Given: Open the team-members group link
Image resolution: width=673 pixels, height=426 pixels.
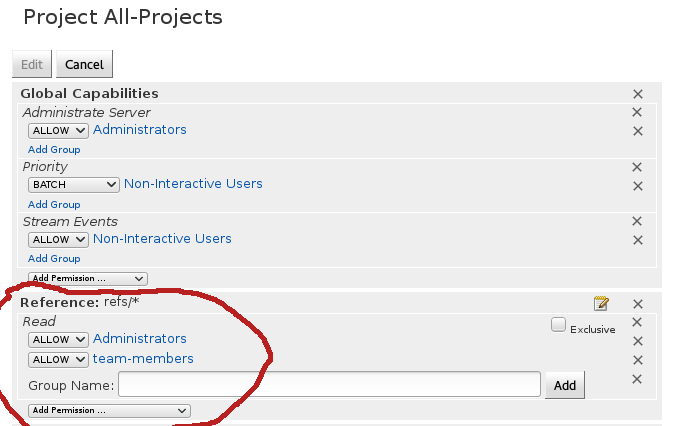Looking at the screenshot, I should tap(143, 358).
